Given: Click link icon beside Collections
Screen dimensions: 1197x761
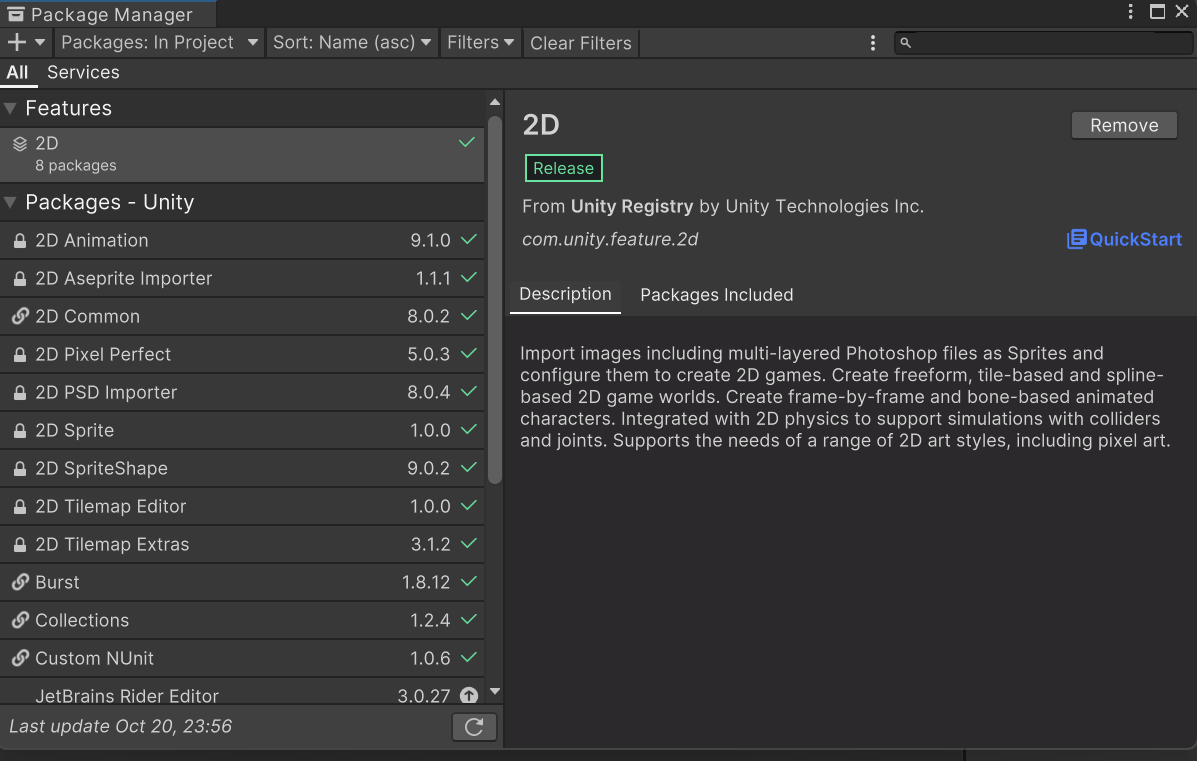Looking at the screenshot, I should (x=20, y=620).
